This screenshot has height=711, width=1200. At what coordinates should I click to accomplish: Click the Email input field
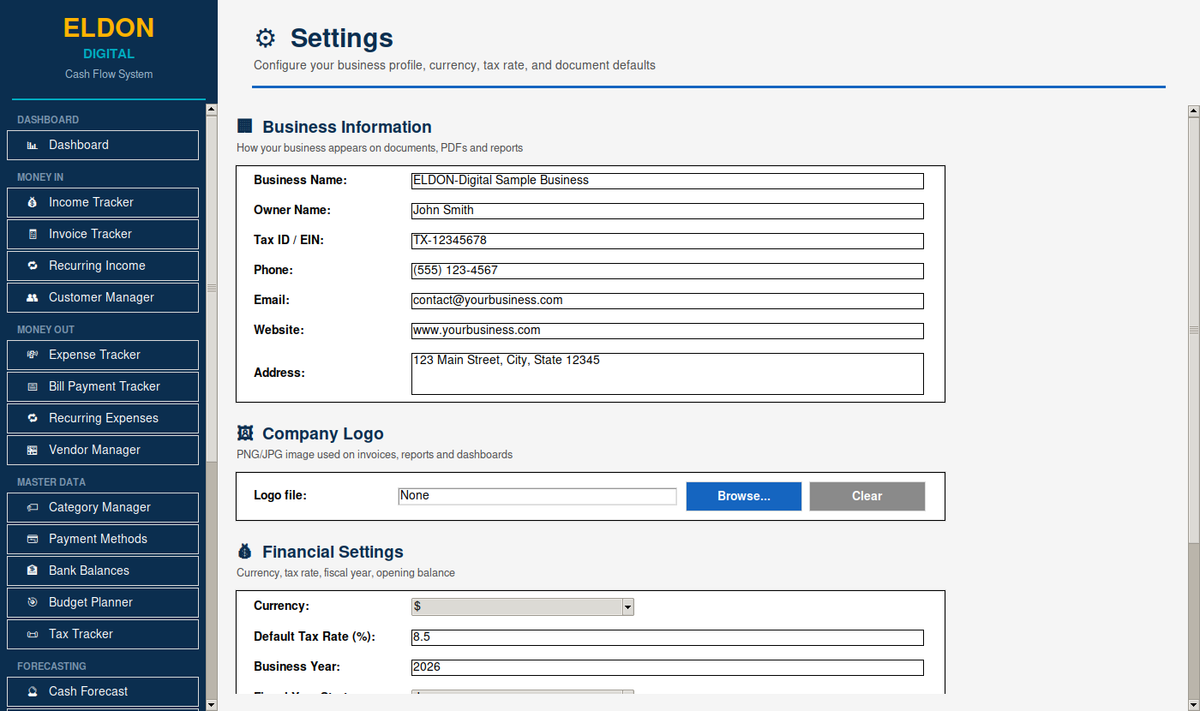tap(667, 301)
